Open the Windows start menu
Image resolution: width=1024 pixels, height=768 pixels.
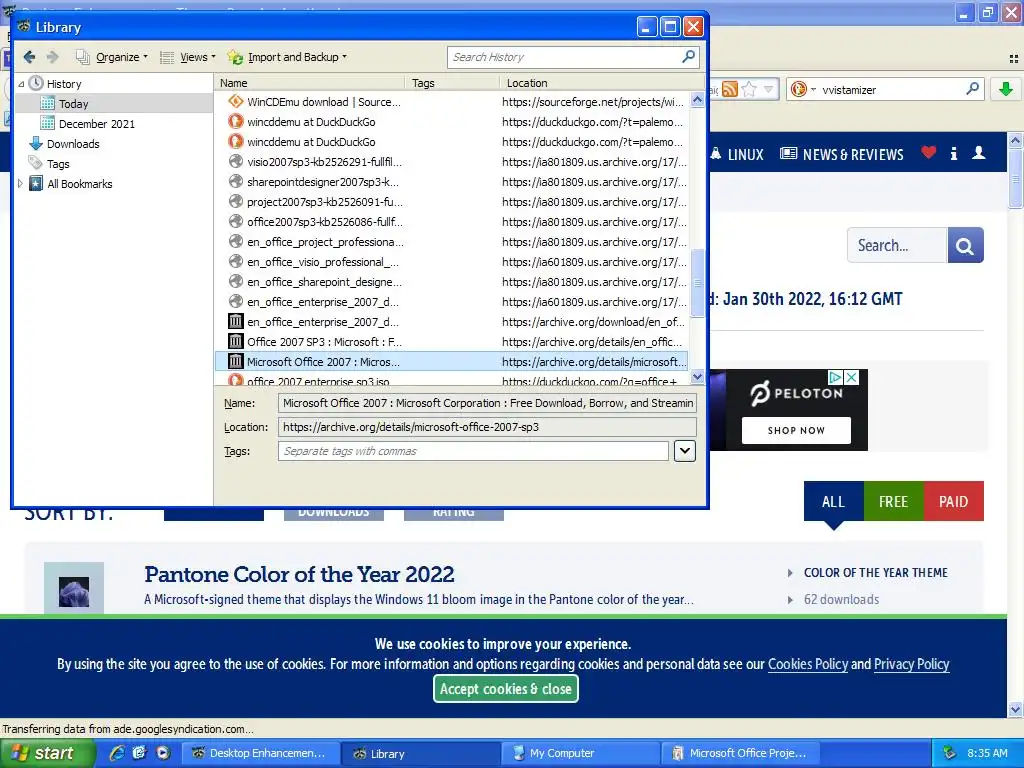pyautogui.click(x=47, y=753)
